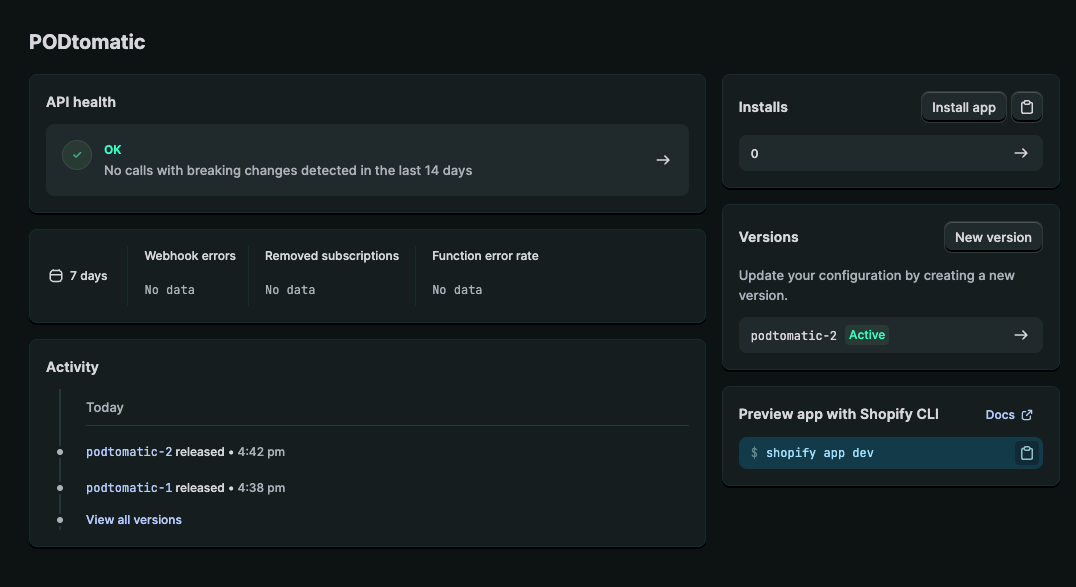Copy the install link via clipboard icon

pyautogui.click(x=1027, y=107)
